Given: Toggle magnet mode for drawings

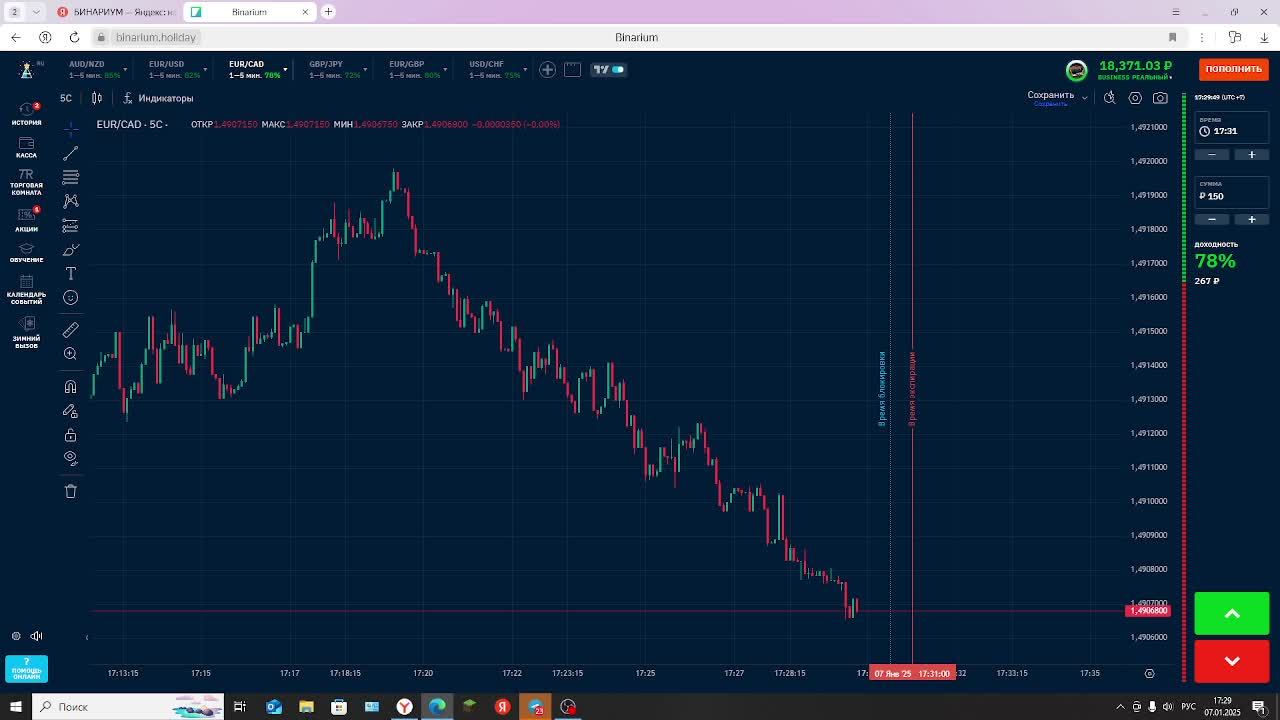Looking at the screenshot, I should [70, 386].
